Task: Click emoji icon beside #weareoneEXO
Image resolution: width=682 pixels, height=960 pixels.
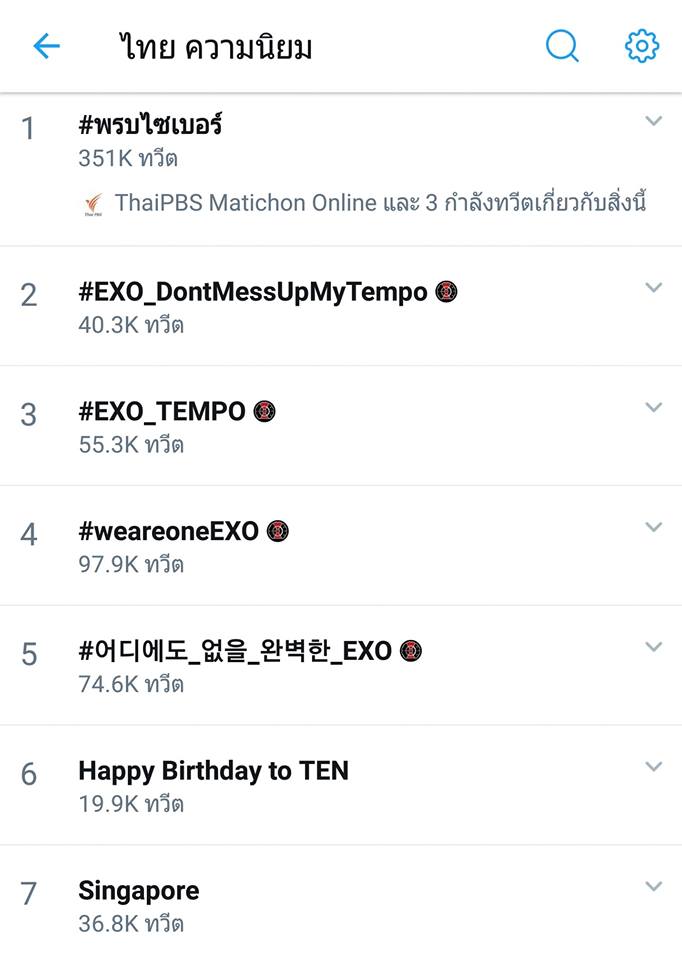Action: (x=278, y=531)
